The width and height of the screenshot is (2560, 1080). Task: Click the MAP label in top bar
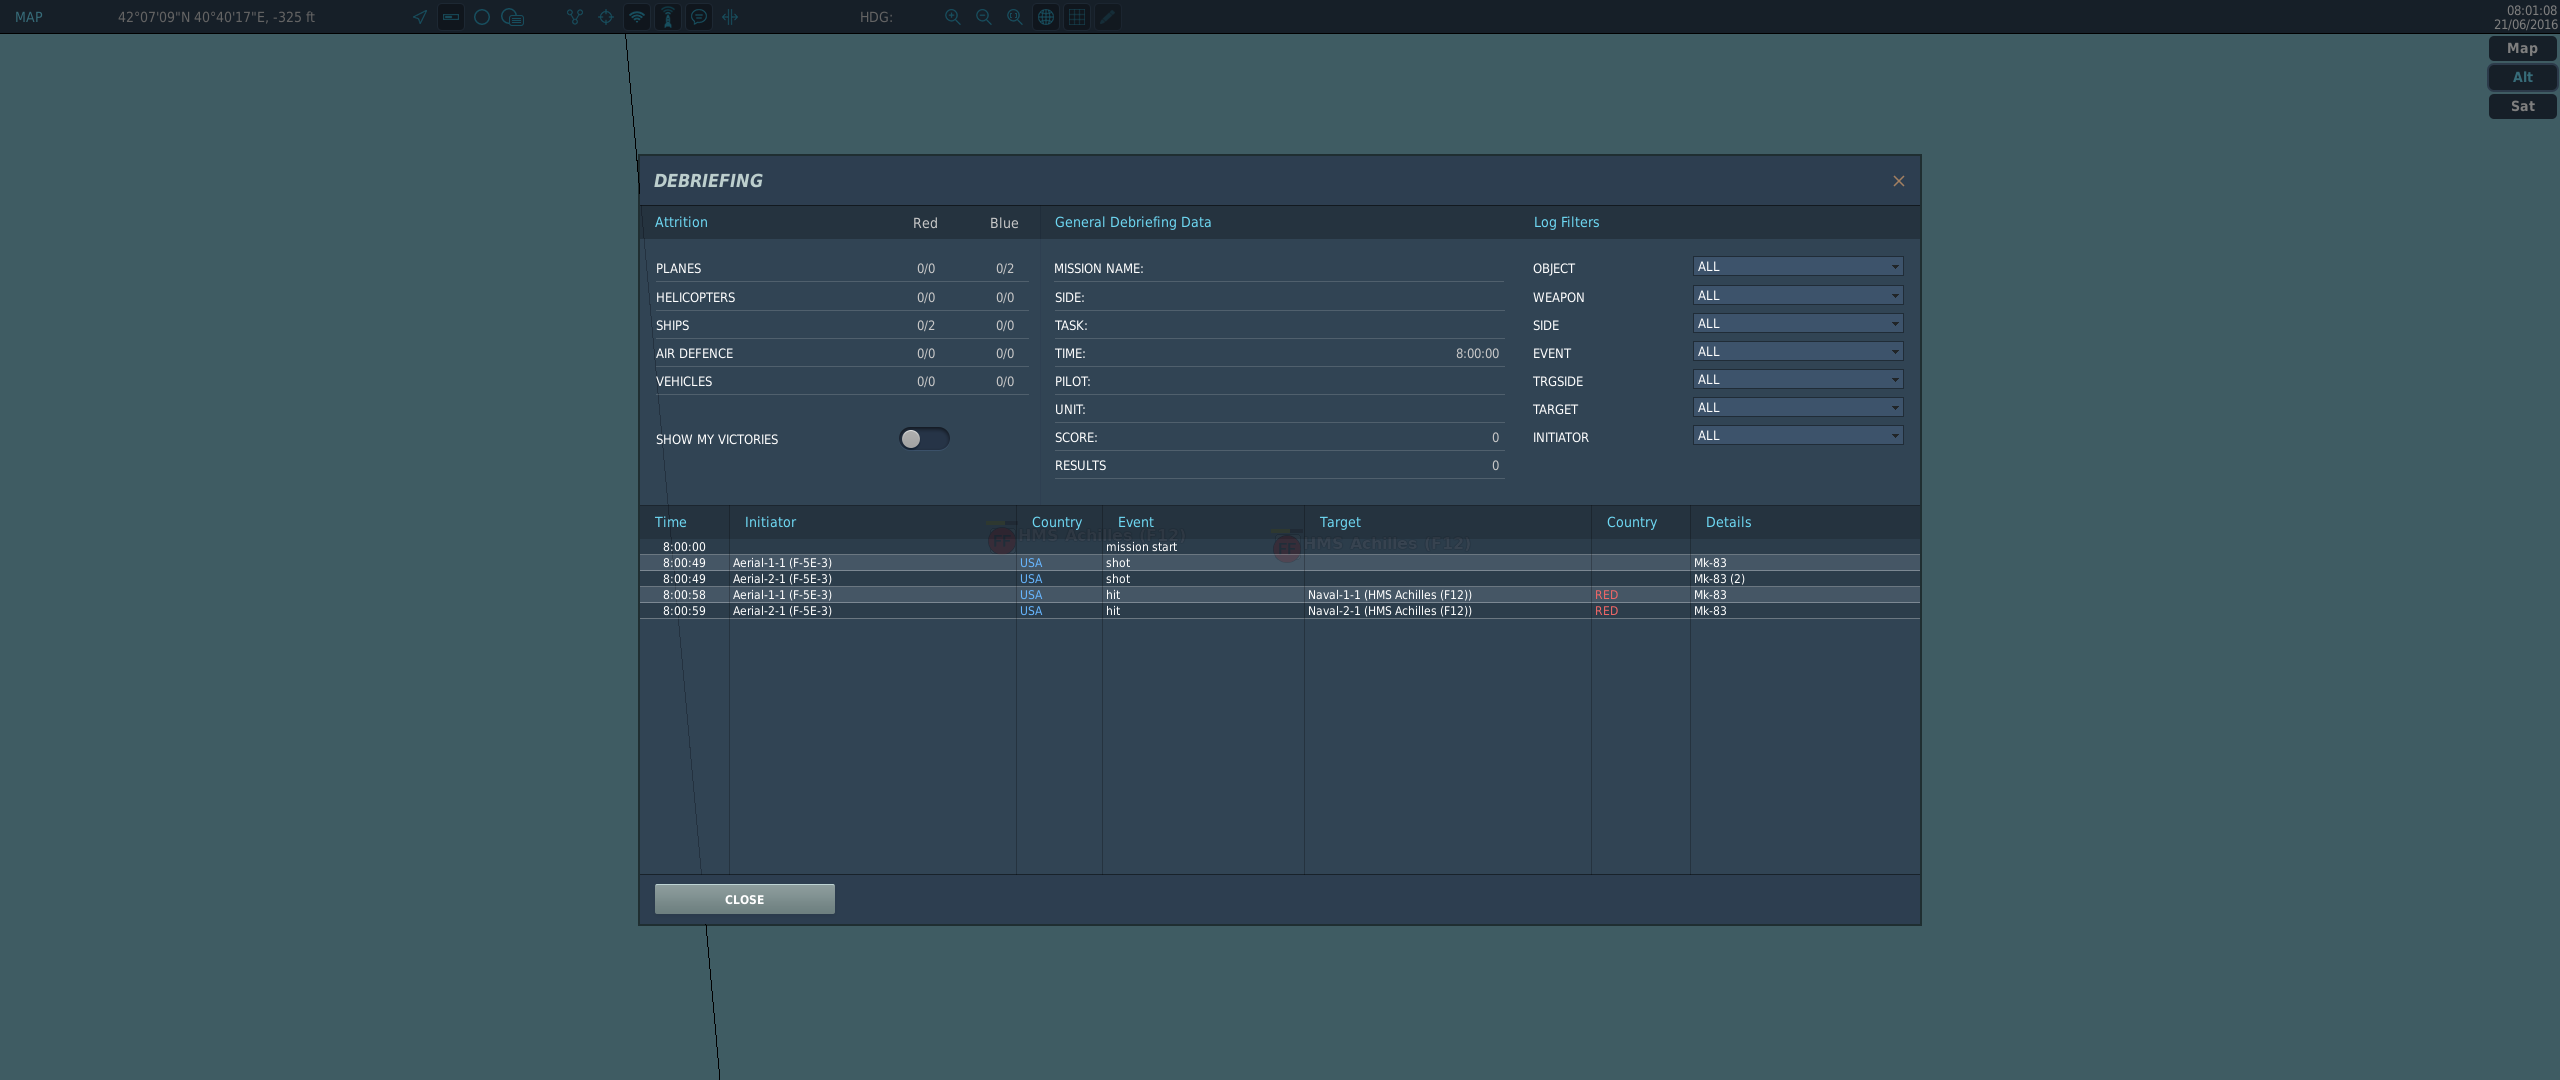[x=29, y=17]
